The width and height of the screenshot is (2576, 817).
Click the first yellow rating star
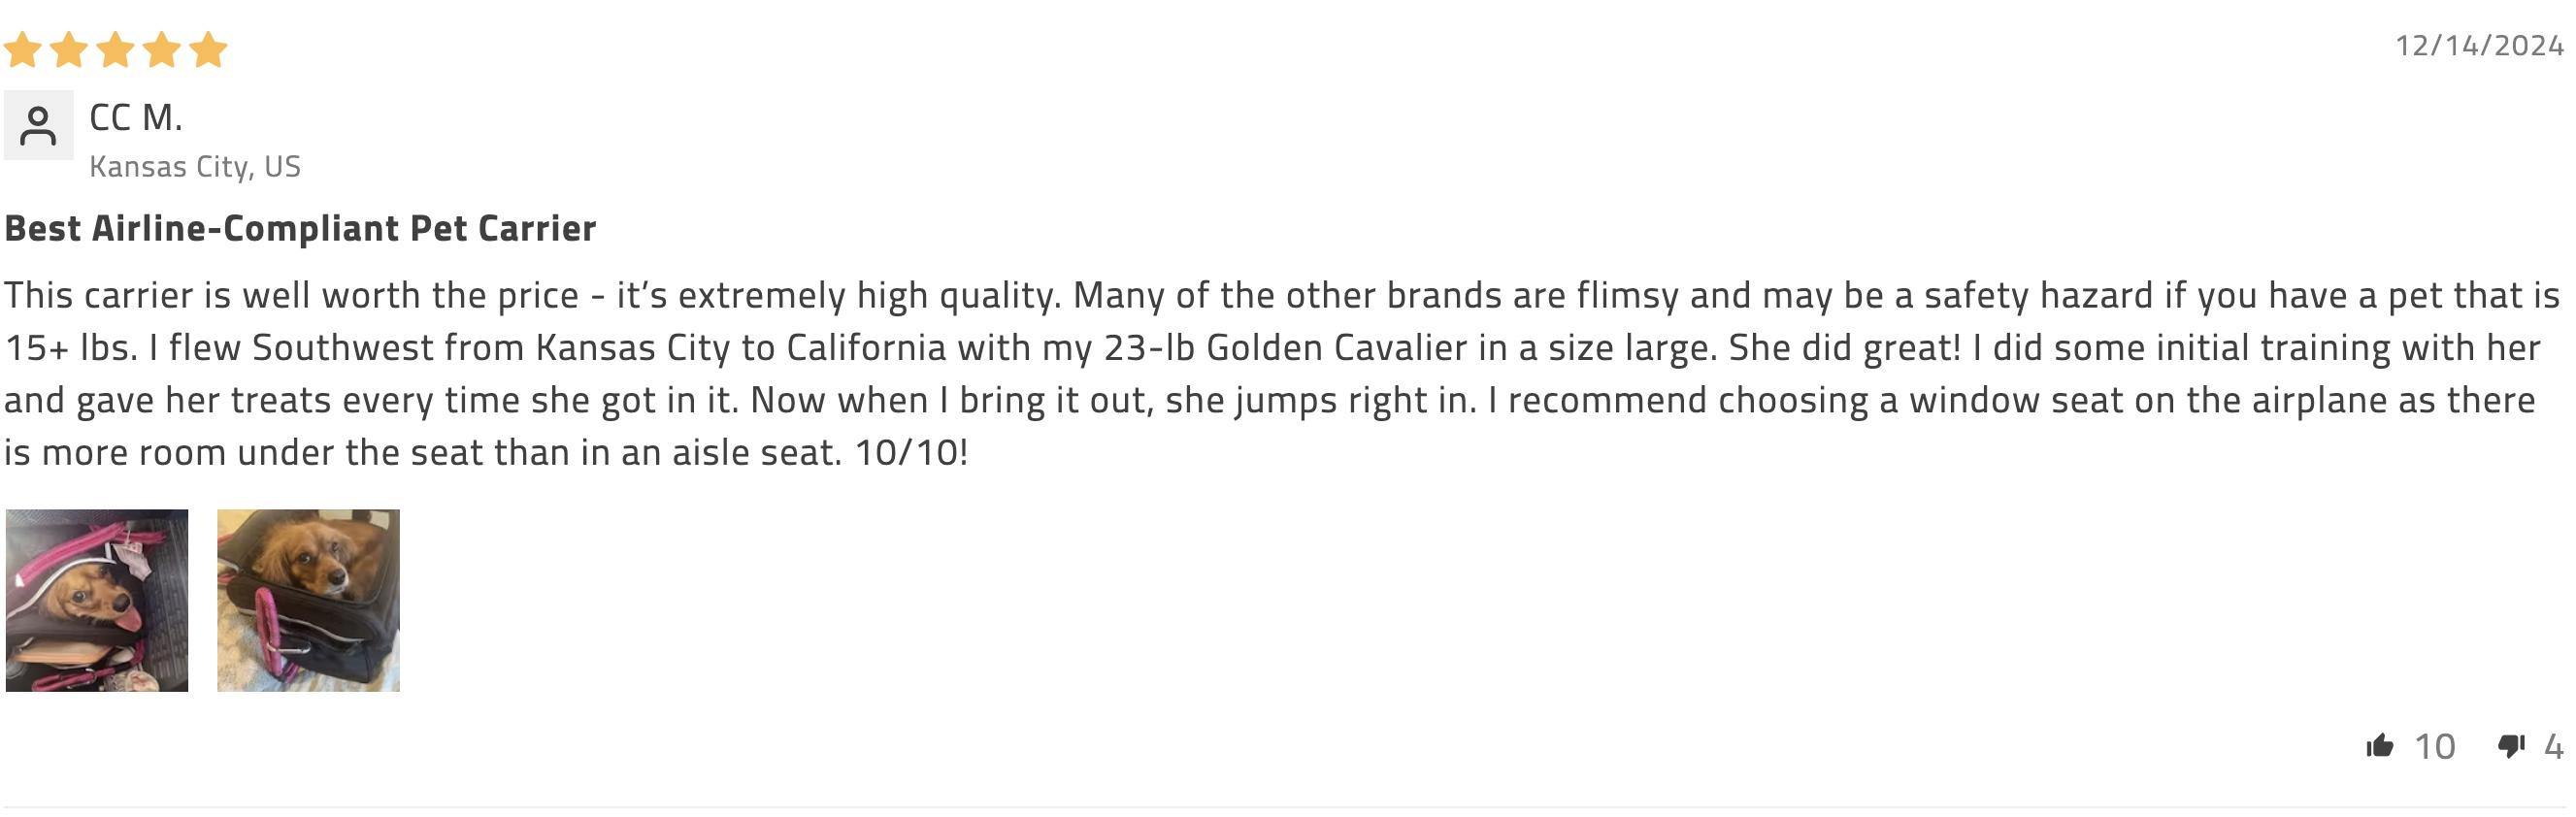coord(22,49)
